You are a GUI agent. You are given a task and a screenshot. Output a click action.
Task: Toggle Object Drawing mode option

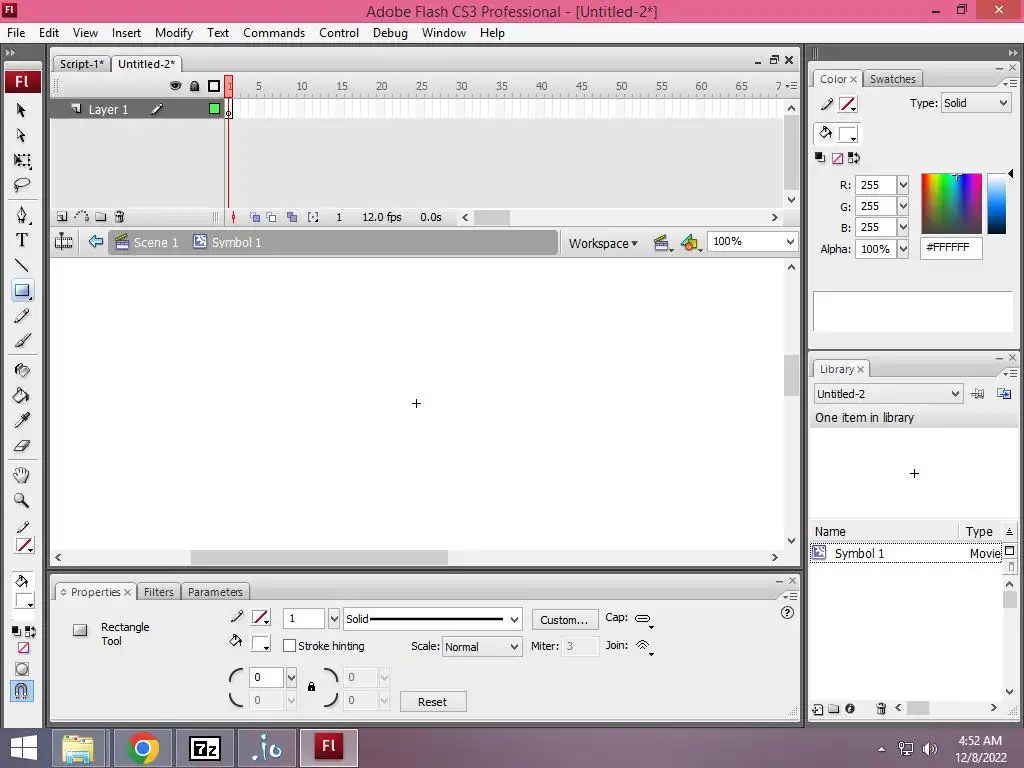pyautogui.click(x=22, y=669)
